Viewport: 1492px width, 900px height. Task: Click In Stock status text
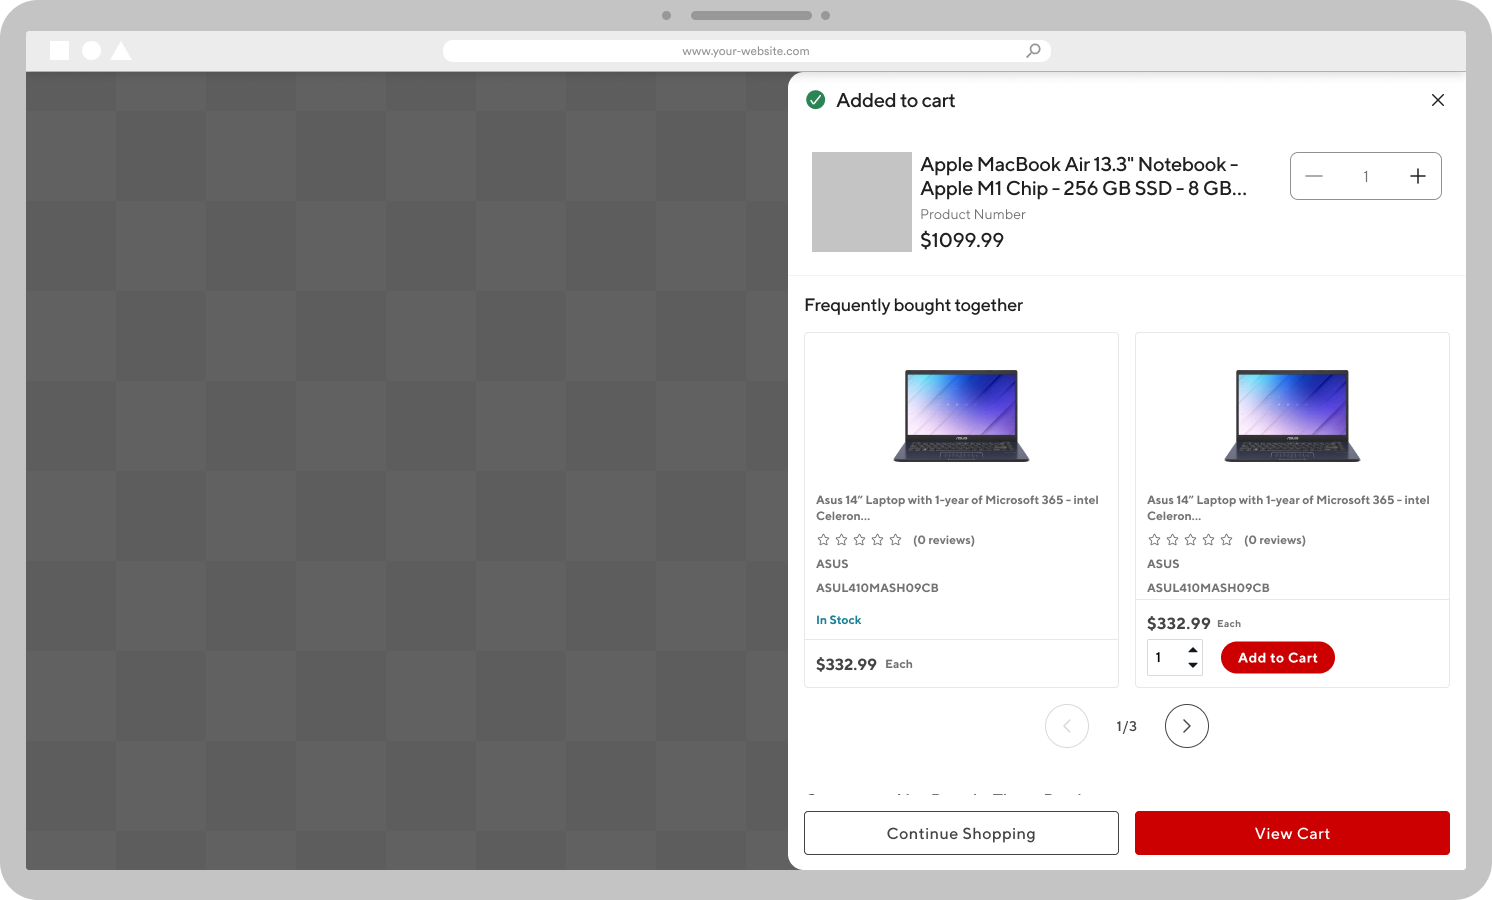coord(838,620)
